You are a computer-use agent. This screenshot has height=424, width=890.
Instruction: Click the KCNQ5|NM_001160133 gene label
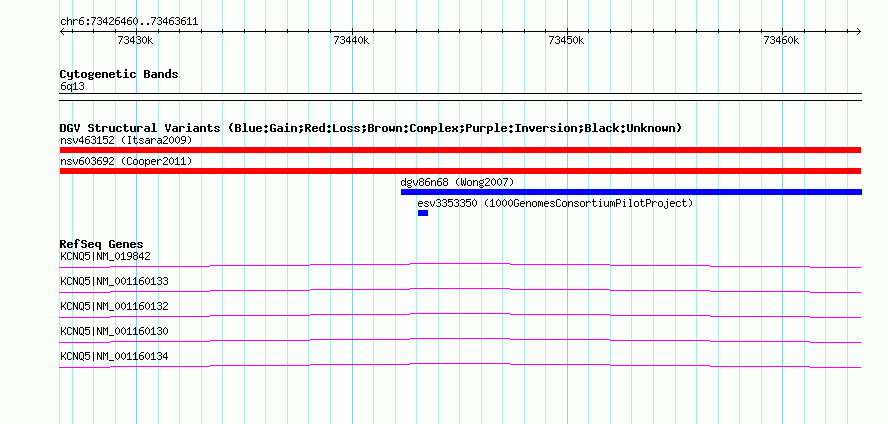pyautogui.click(x=114, y=281)
